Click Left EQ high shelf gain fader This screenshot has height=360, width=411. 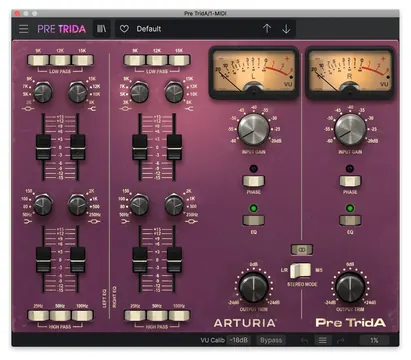coord(78,147)
